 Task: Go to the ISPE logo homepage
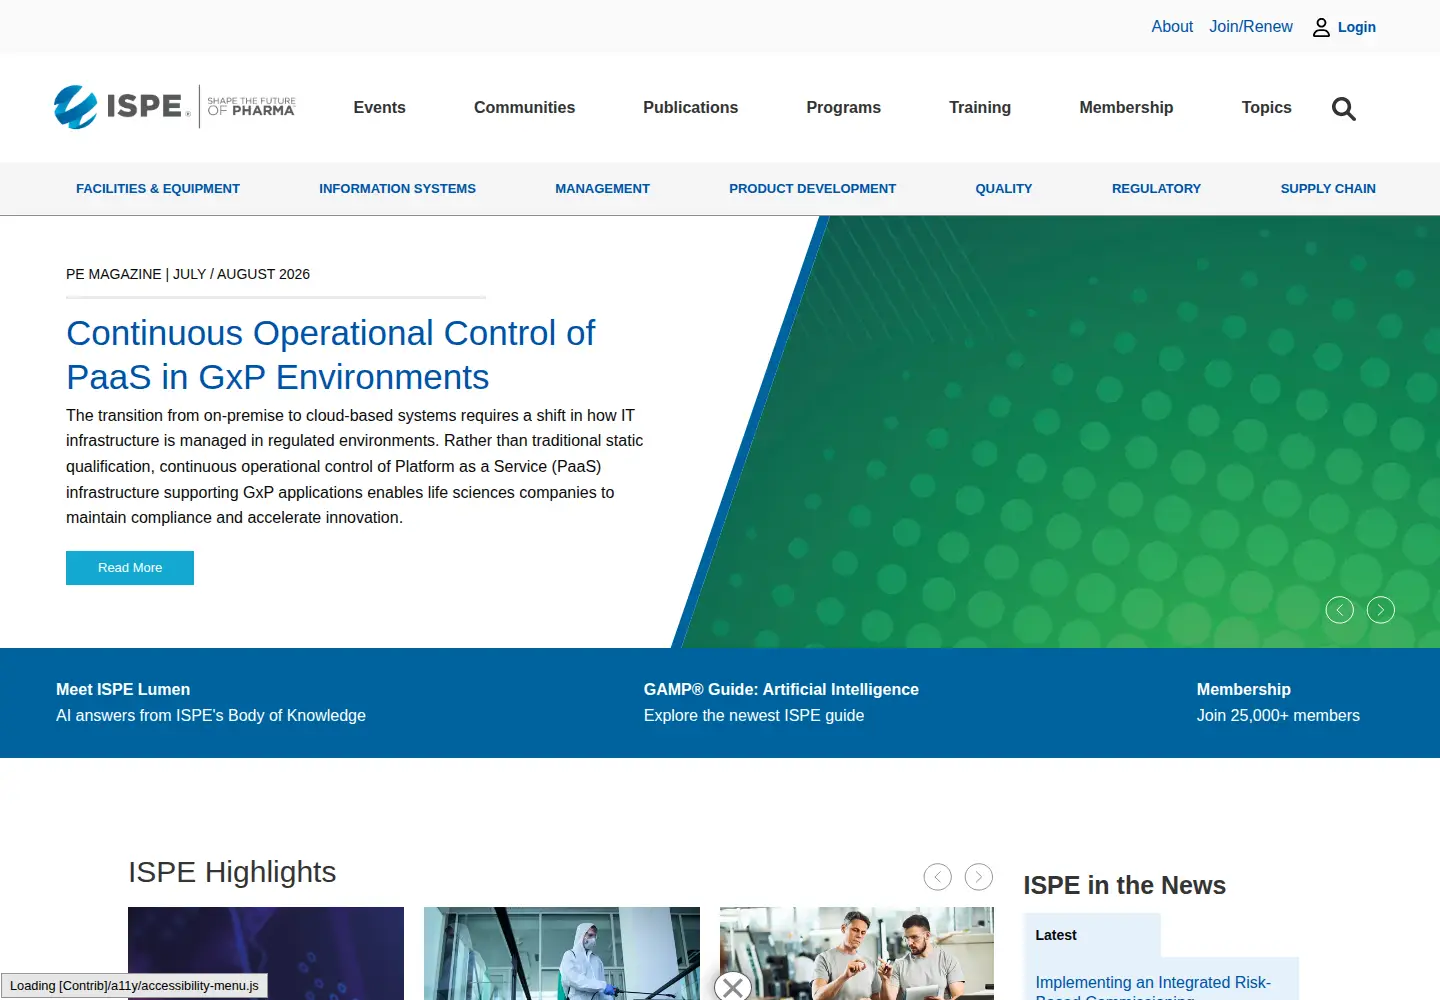[175, 107]
